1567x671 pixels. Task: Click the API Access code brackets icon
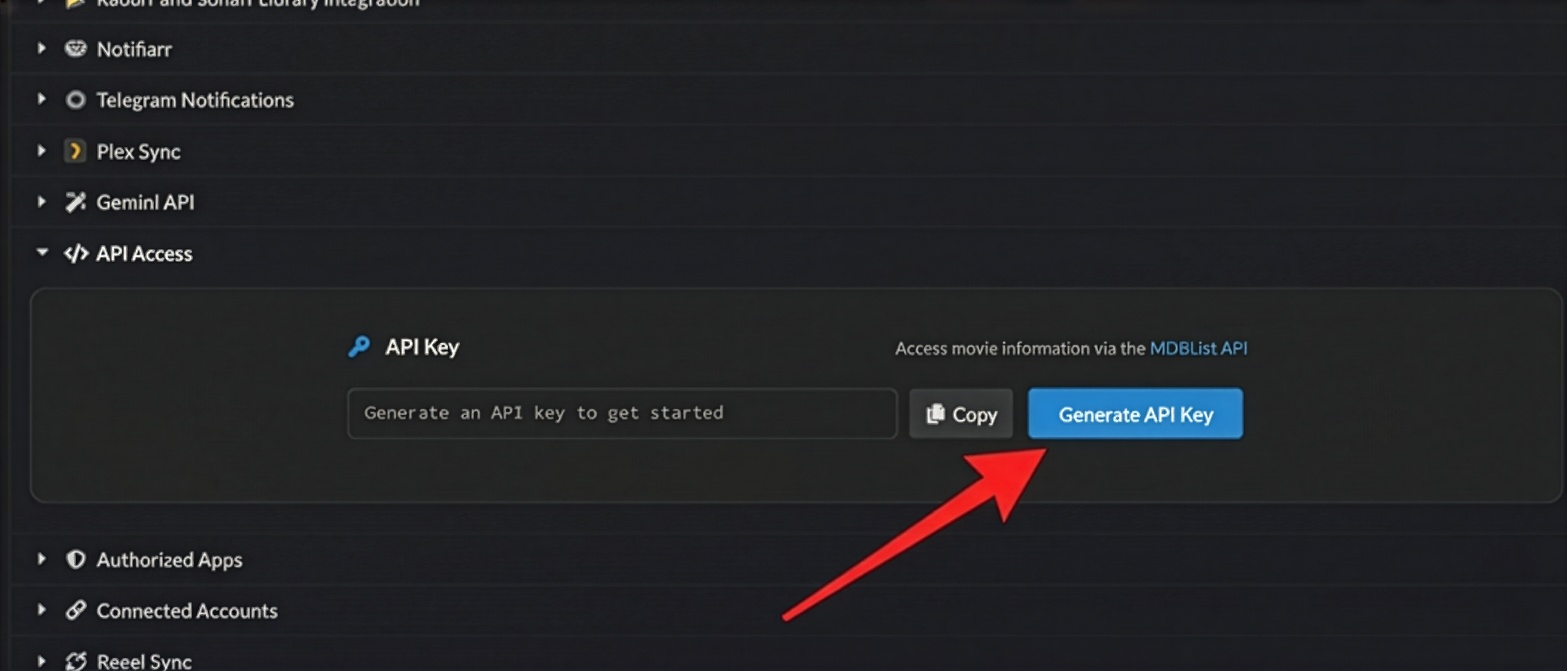[75, 253]
